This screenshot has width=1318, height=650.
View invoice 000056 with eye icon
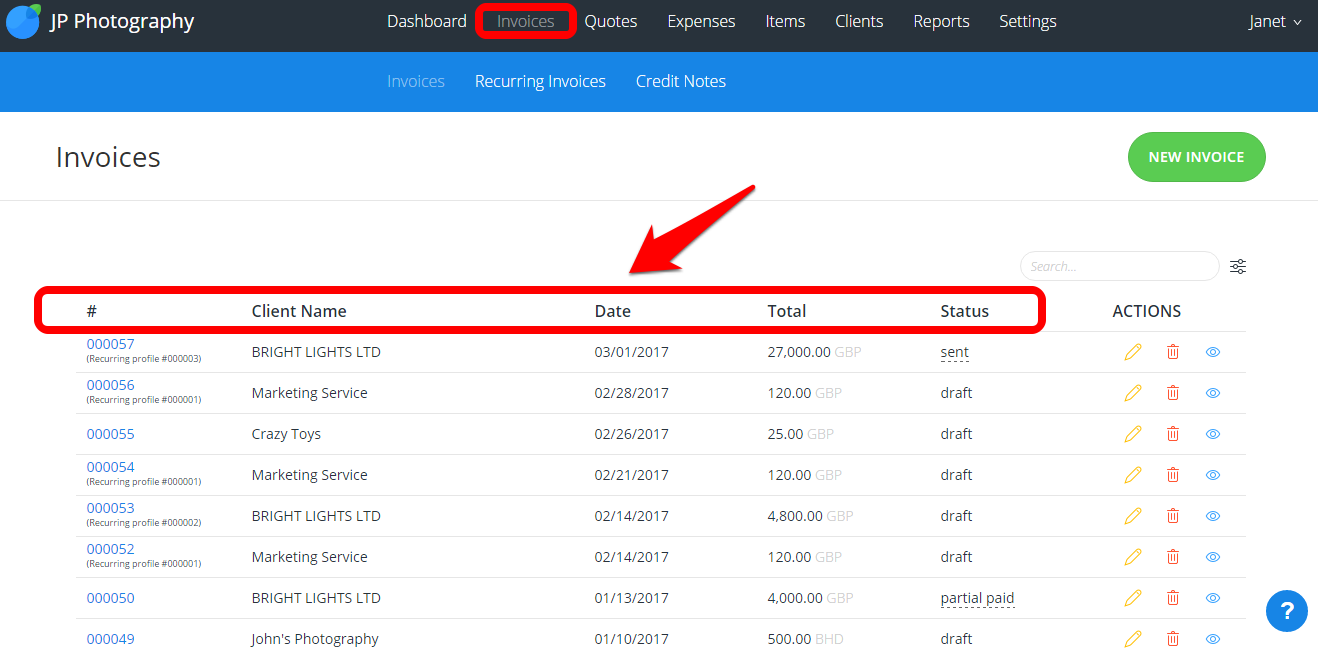click(1213, 393)
